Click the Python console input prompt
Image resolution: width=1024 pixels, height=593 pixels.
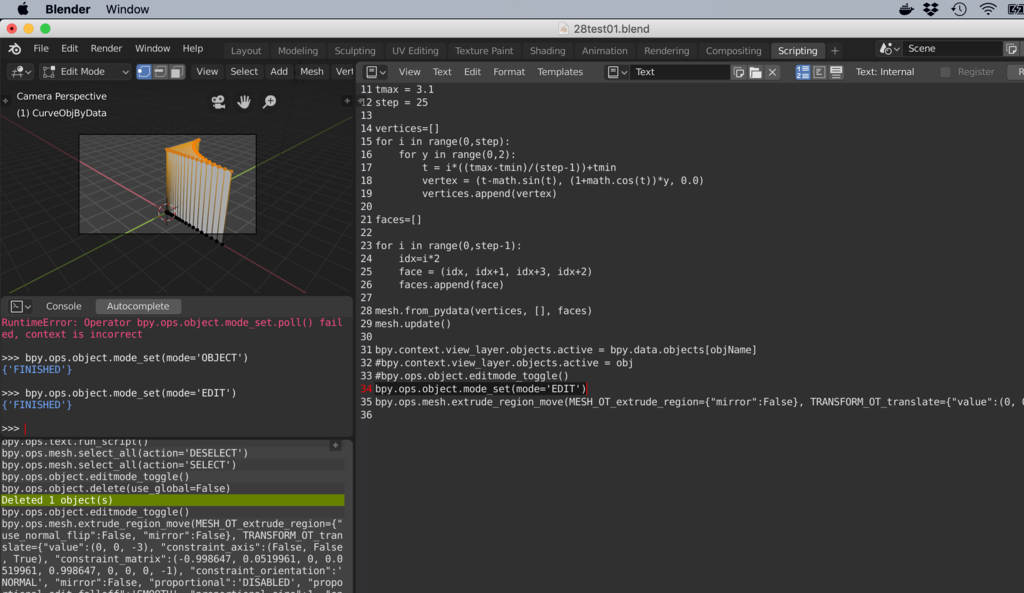point(176,428)
